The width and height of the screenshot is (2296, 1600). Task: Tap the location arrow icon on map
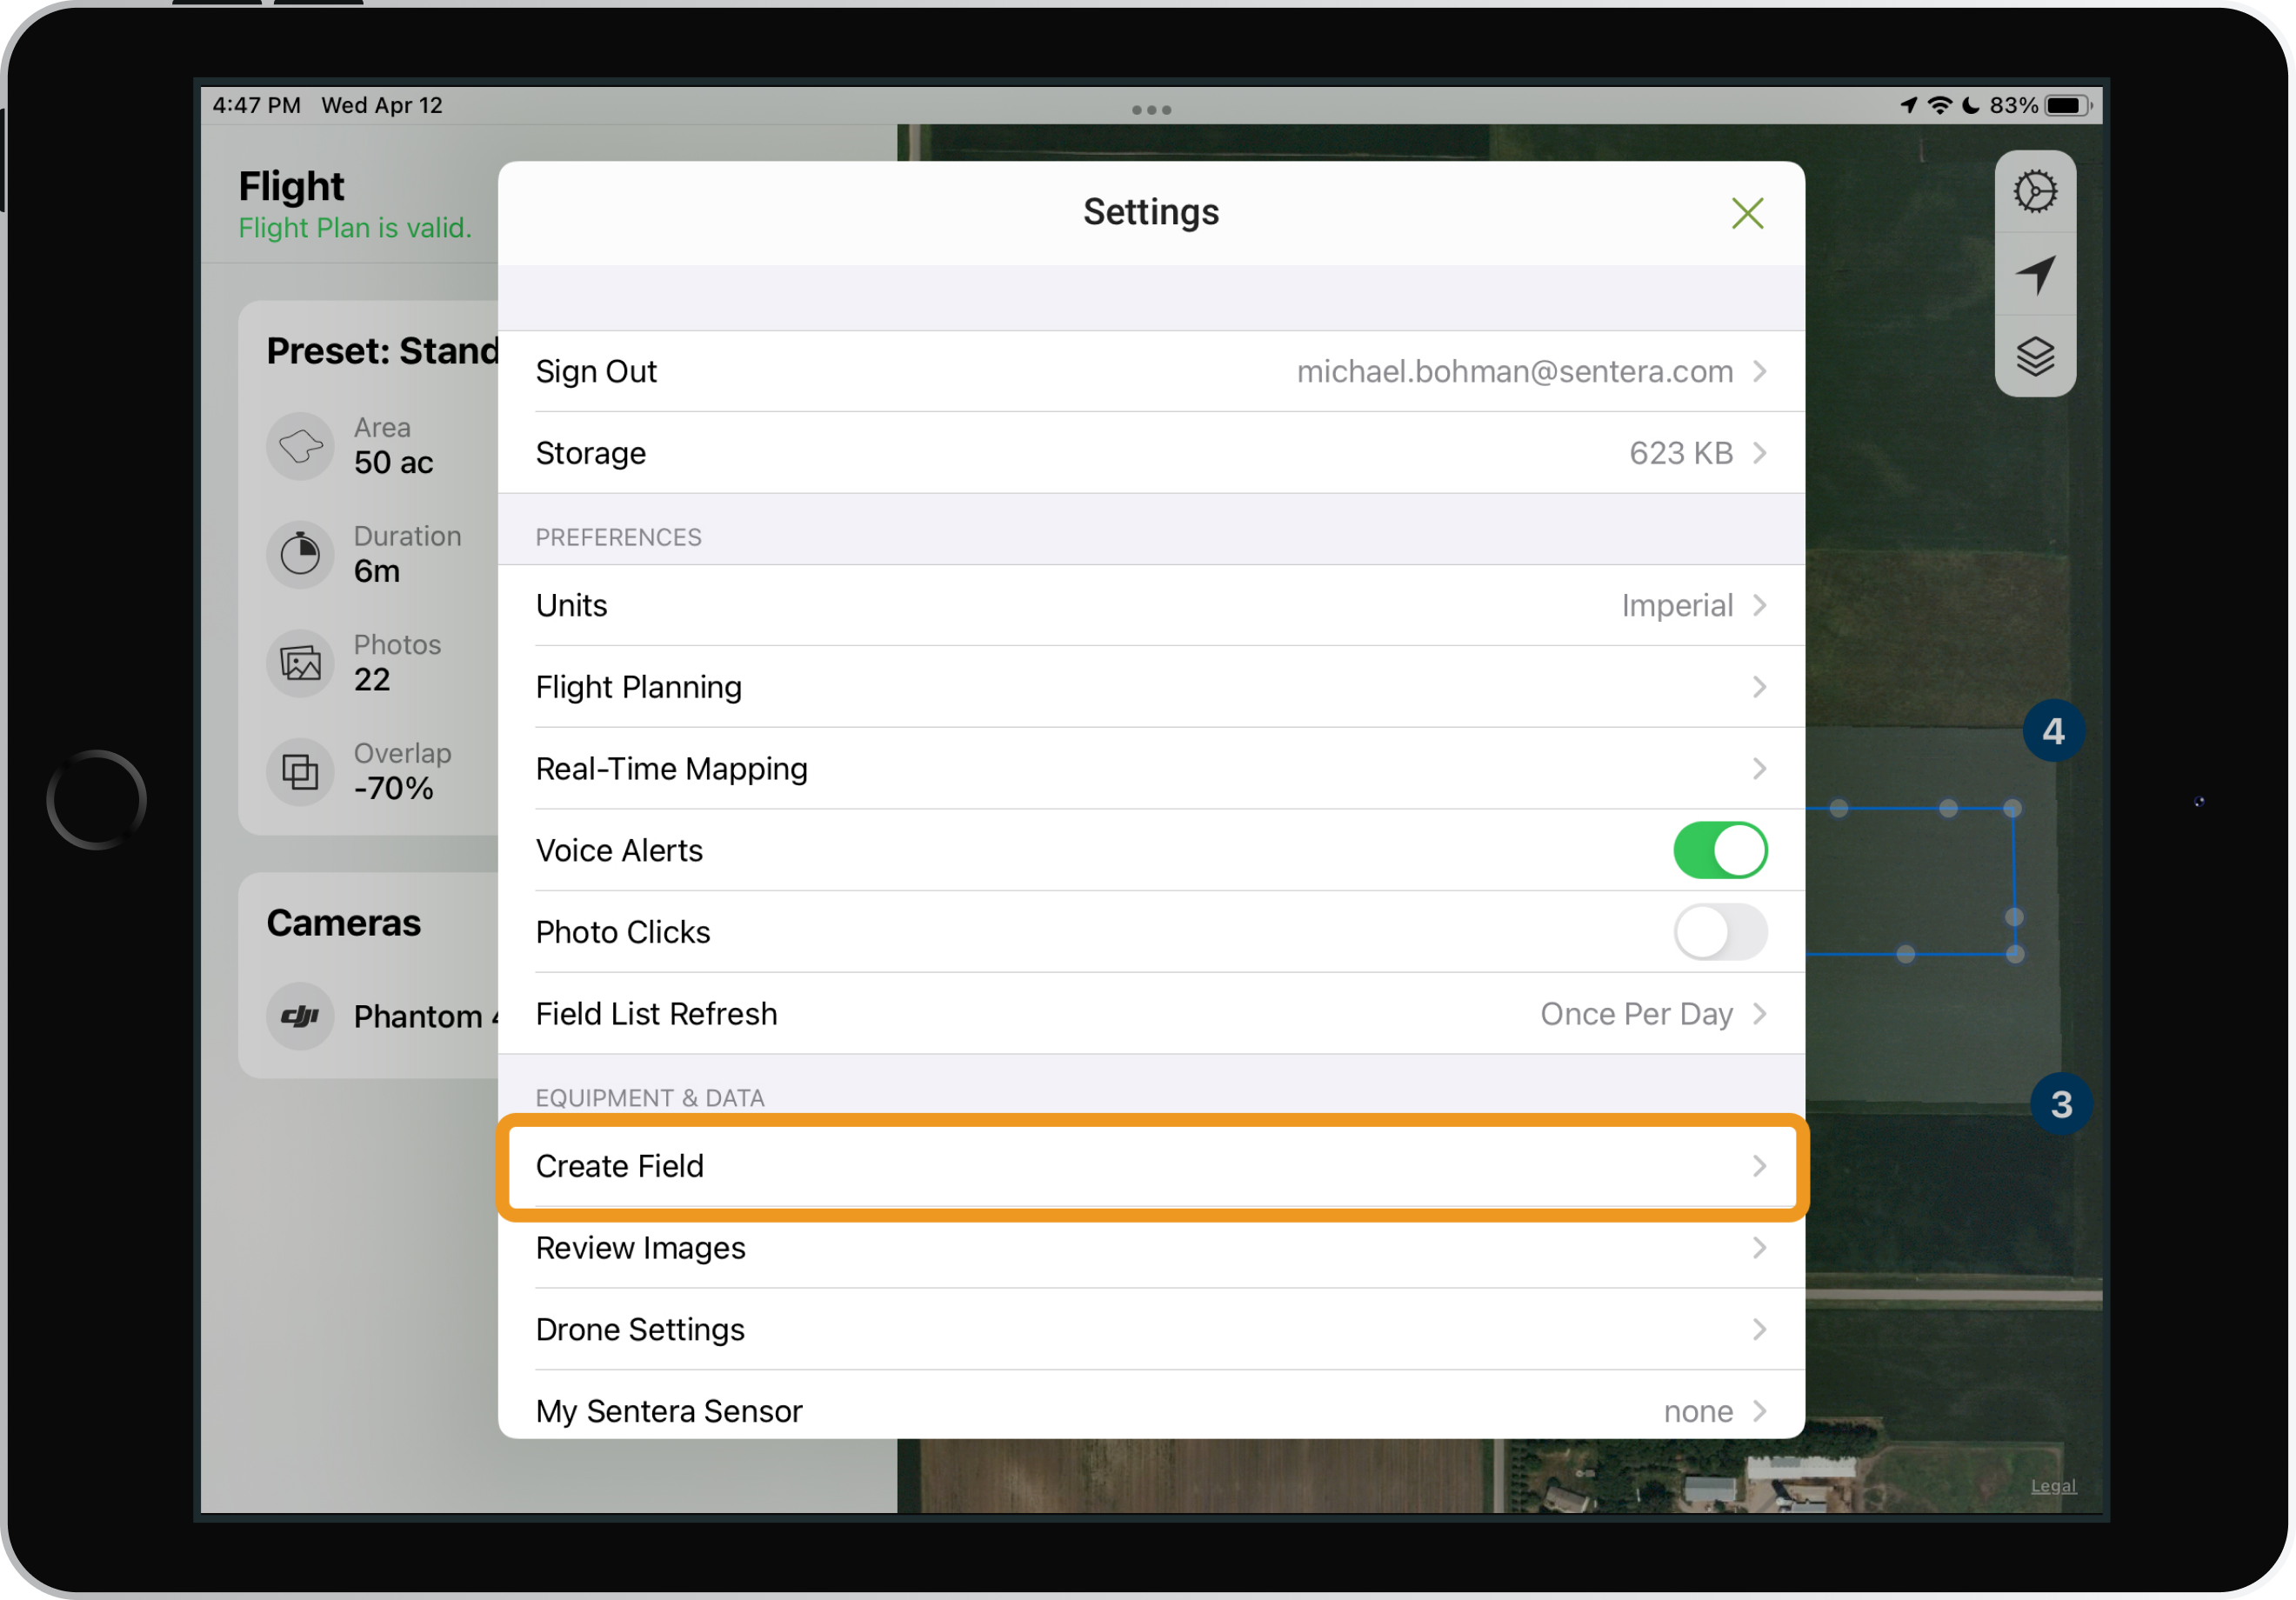coord(2035,274)
